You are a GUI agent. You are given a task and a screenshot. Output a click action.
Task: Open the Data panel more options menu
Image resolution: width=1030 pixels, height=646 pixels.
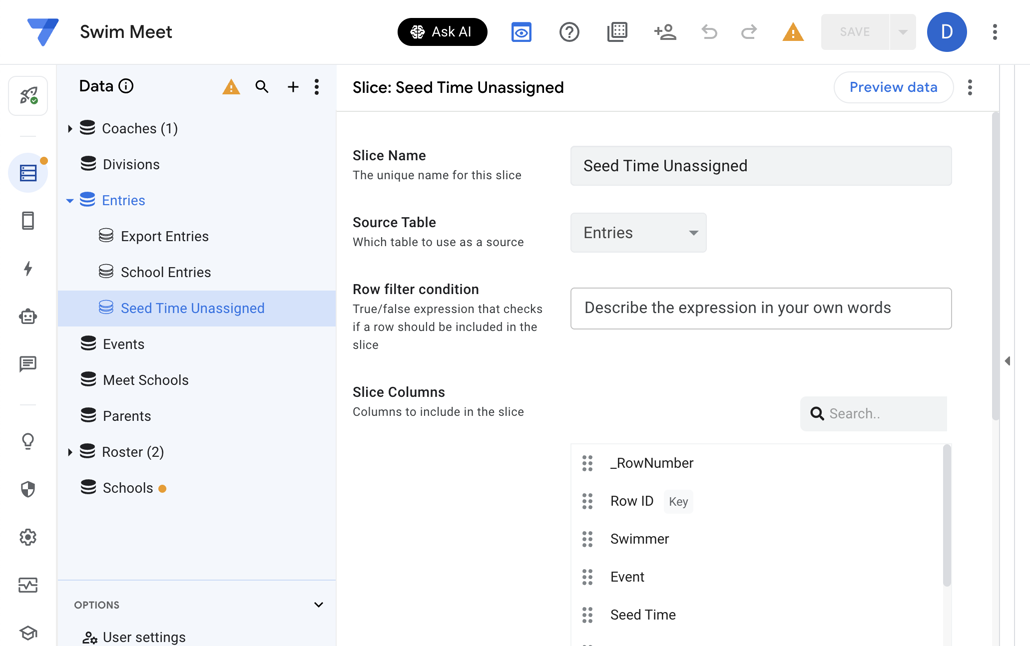coord(317,87)
